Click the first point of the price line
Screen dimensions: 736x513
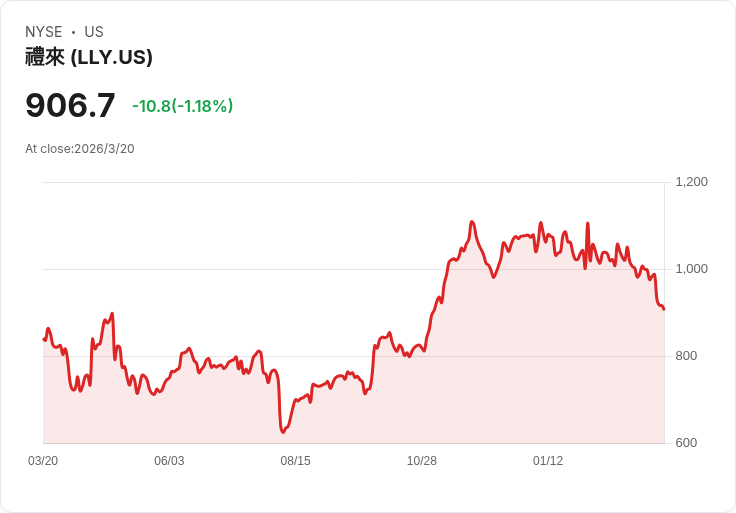click(x=44, y=339)
